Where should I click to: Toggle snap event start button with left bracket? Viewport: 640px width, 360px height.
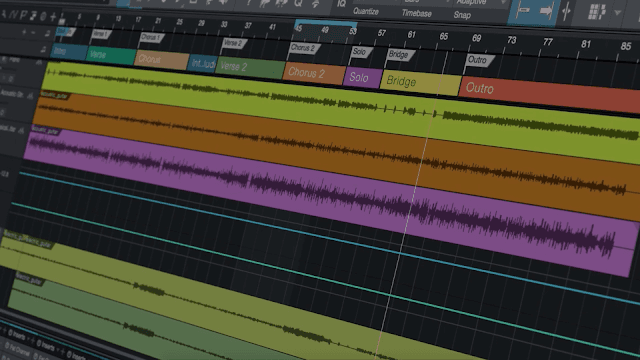pyautogui.click(x=522, y=11)
